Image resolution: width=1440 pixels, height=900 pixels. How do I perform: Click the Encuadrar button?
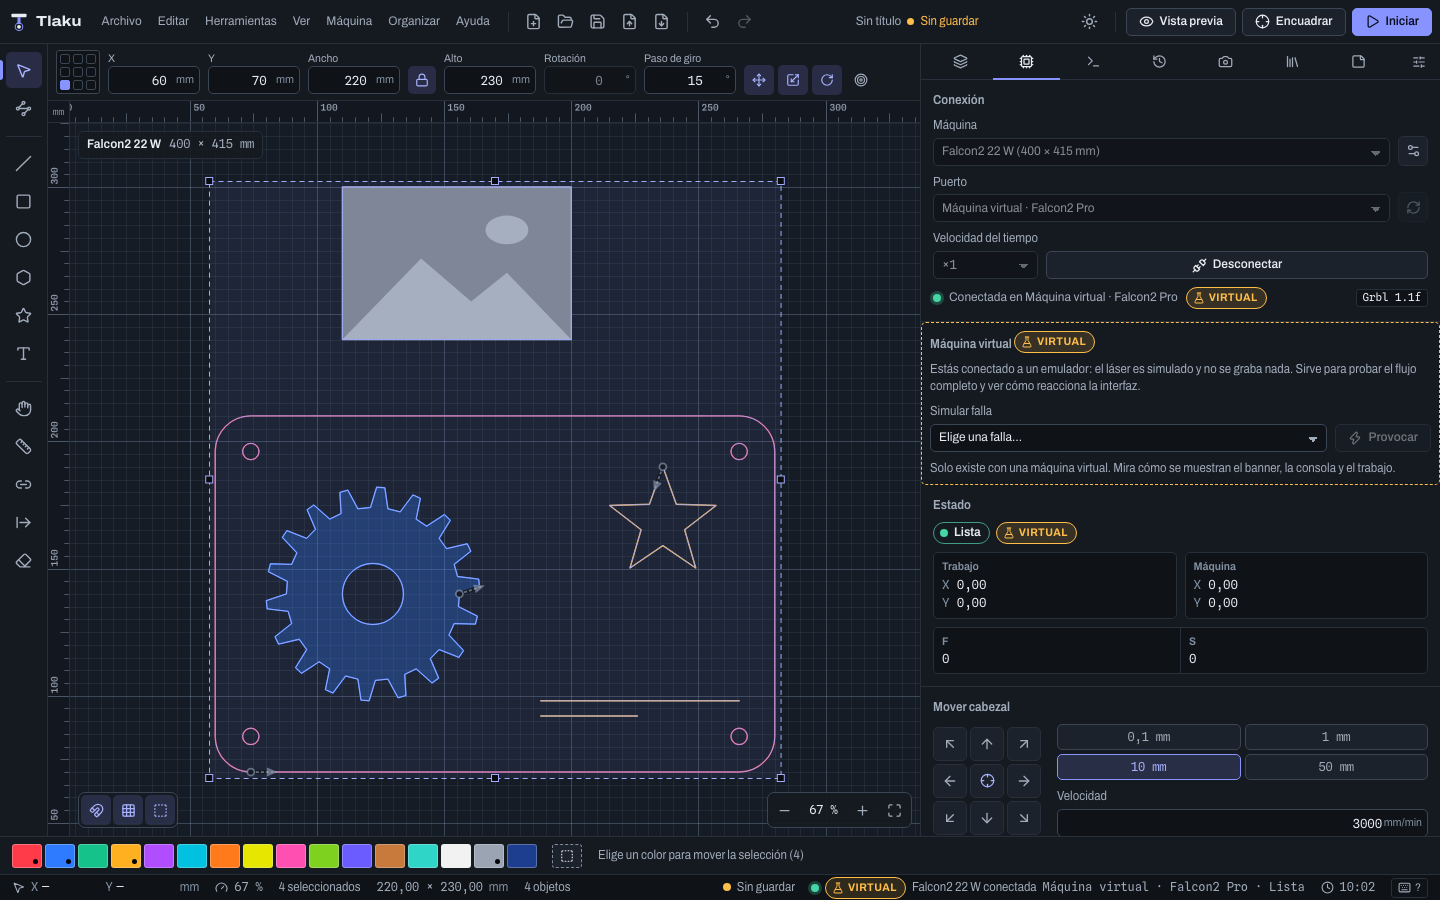click(x=1294, y=21)
